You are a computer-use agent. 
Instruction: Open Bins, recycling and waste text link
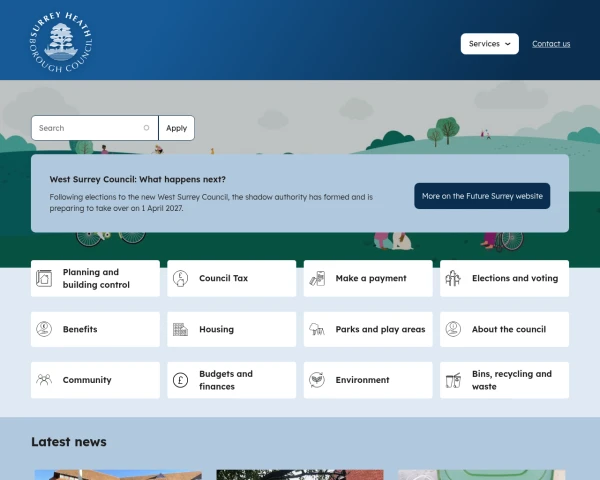tap(512, 380)
